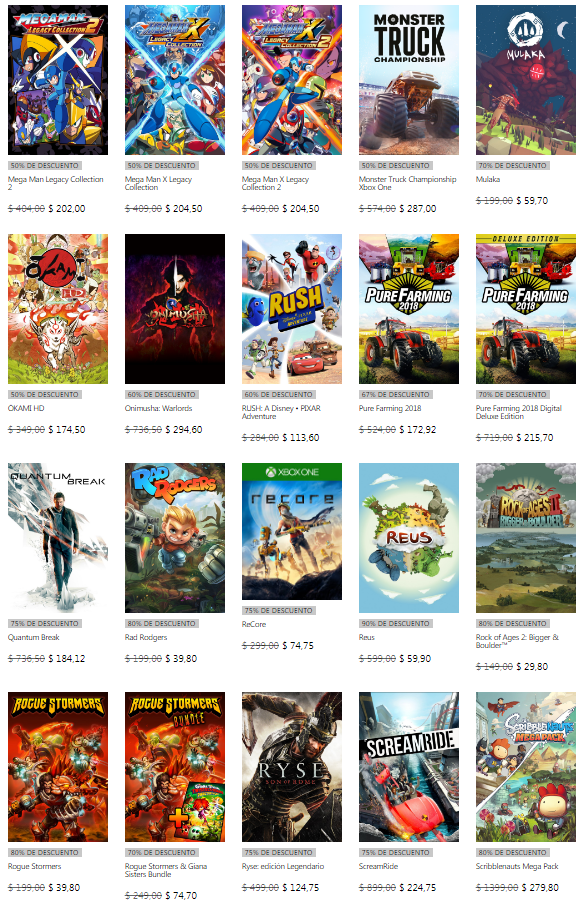The height and width of the screenshot is (915, 587).
Task: Click the Rock of Ages 2 title link
Action: pyautogui.click(x=517, y=641)
